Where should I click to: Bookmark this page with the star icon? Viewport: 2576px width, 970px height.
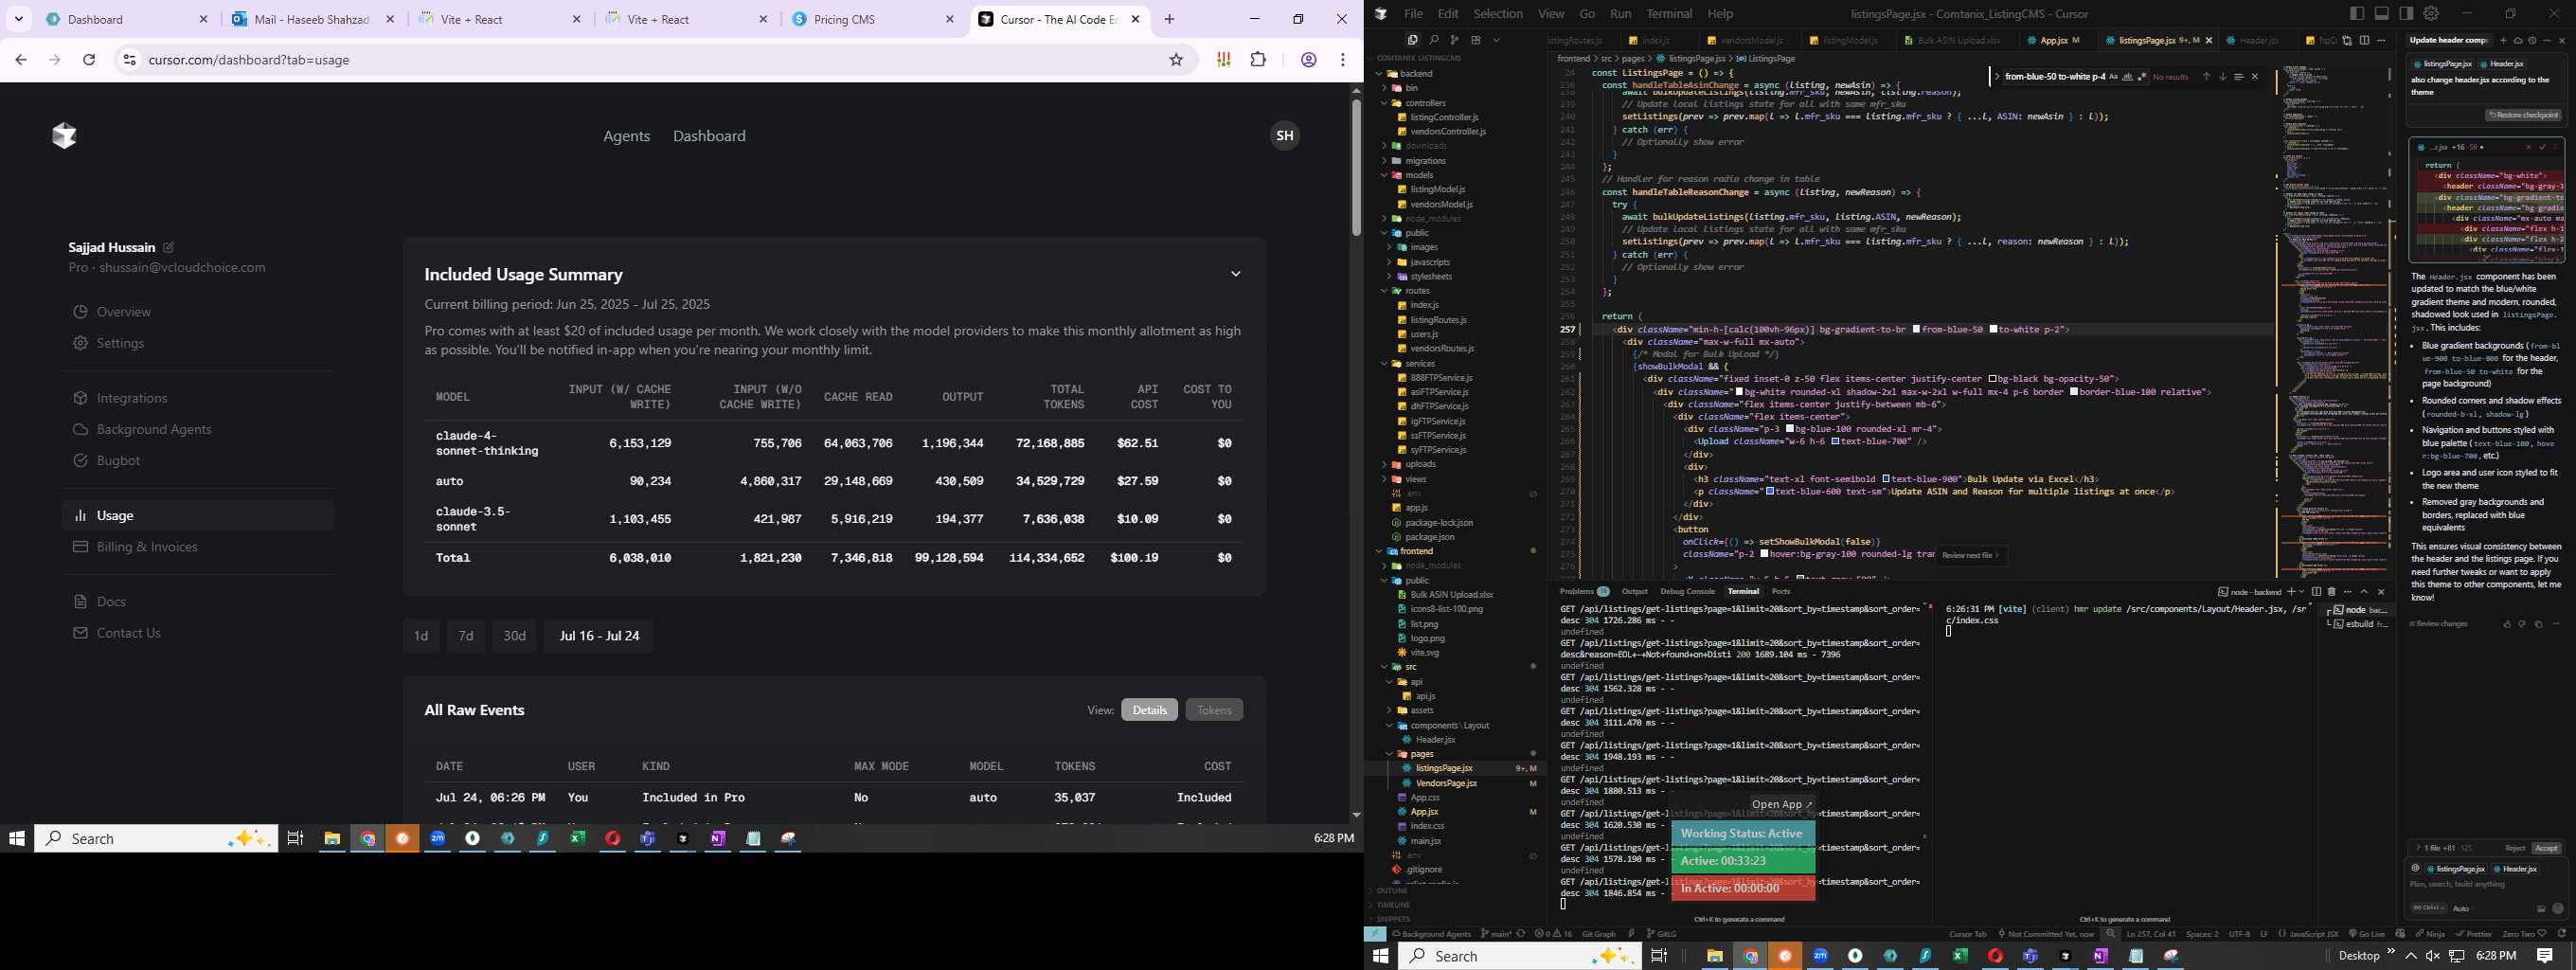(1176, 60)
